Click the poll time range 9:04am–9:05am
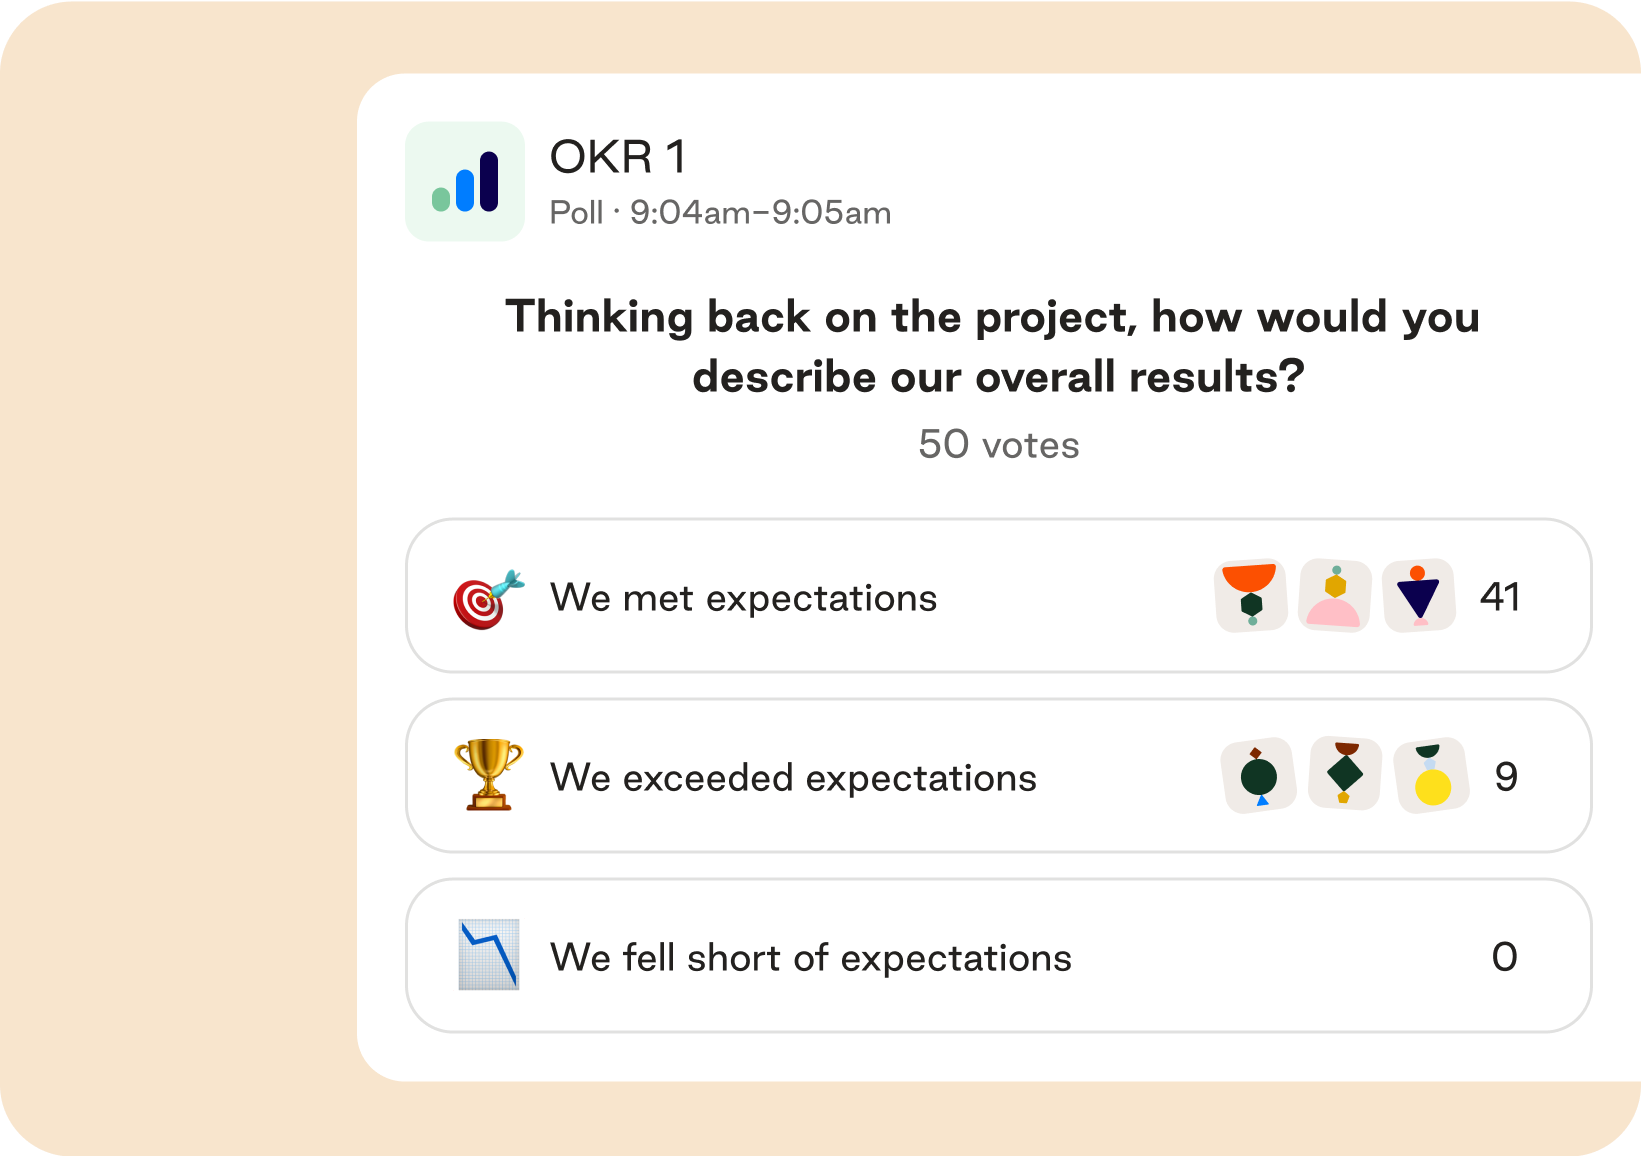This screenshot has height=1156, width=1641. [x=760, y=213]
